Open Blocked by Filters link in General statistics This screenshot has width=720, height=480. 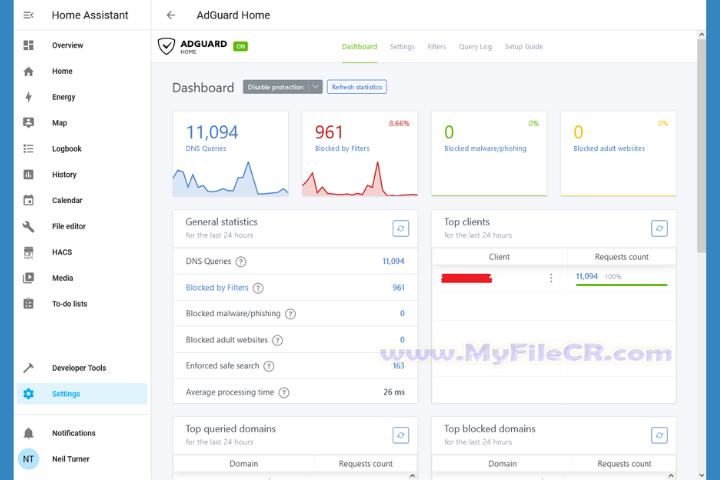pyautogui.click(x=217, y=288)
